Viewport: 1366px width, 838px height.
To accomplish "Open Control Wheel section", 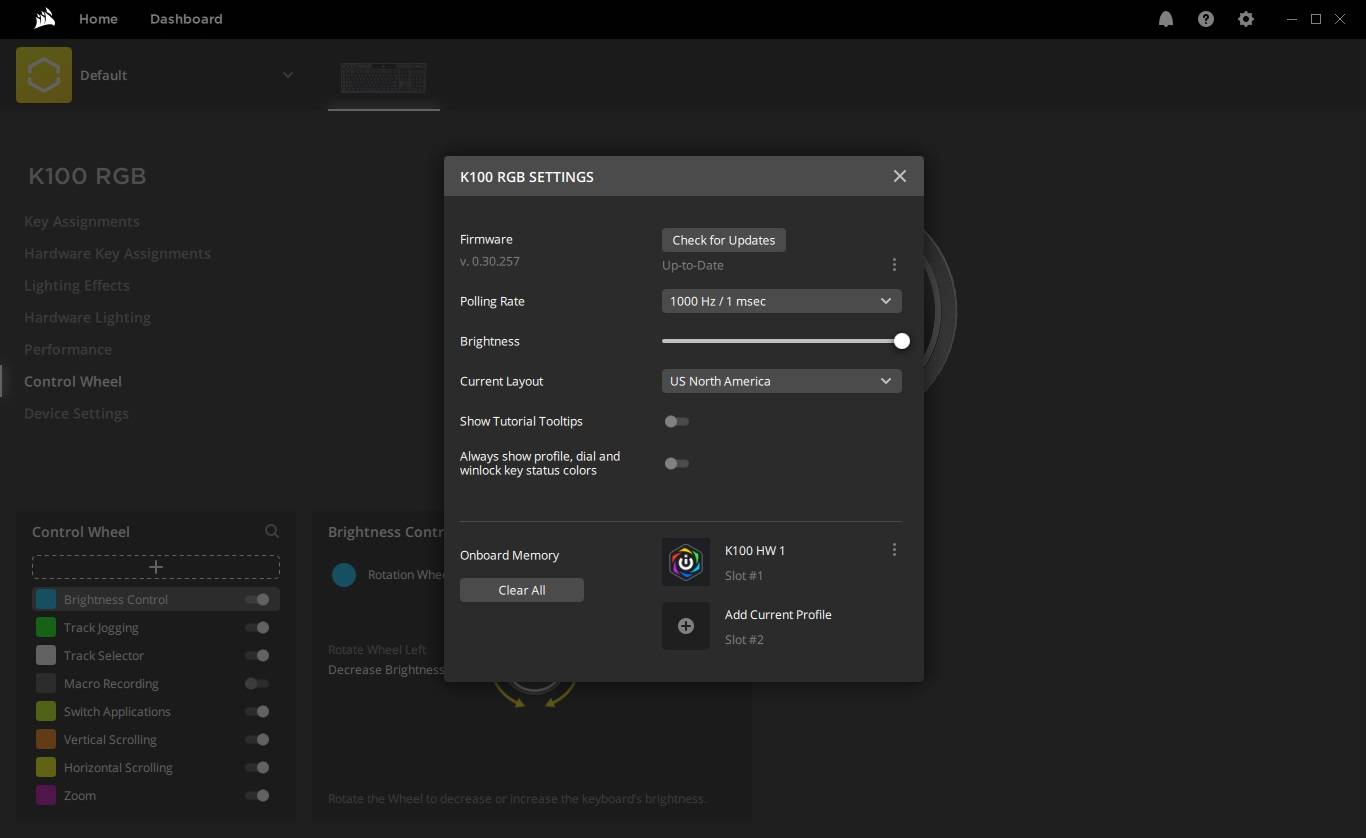I will (73, 382).
